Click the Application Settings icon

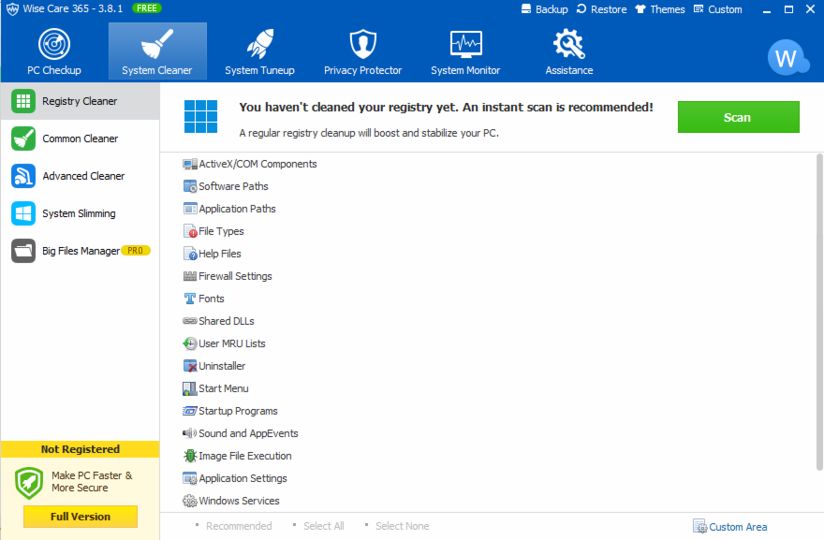(190, 478)
